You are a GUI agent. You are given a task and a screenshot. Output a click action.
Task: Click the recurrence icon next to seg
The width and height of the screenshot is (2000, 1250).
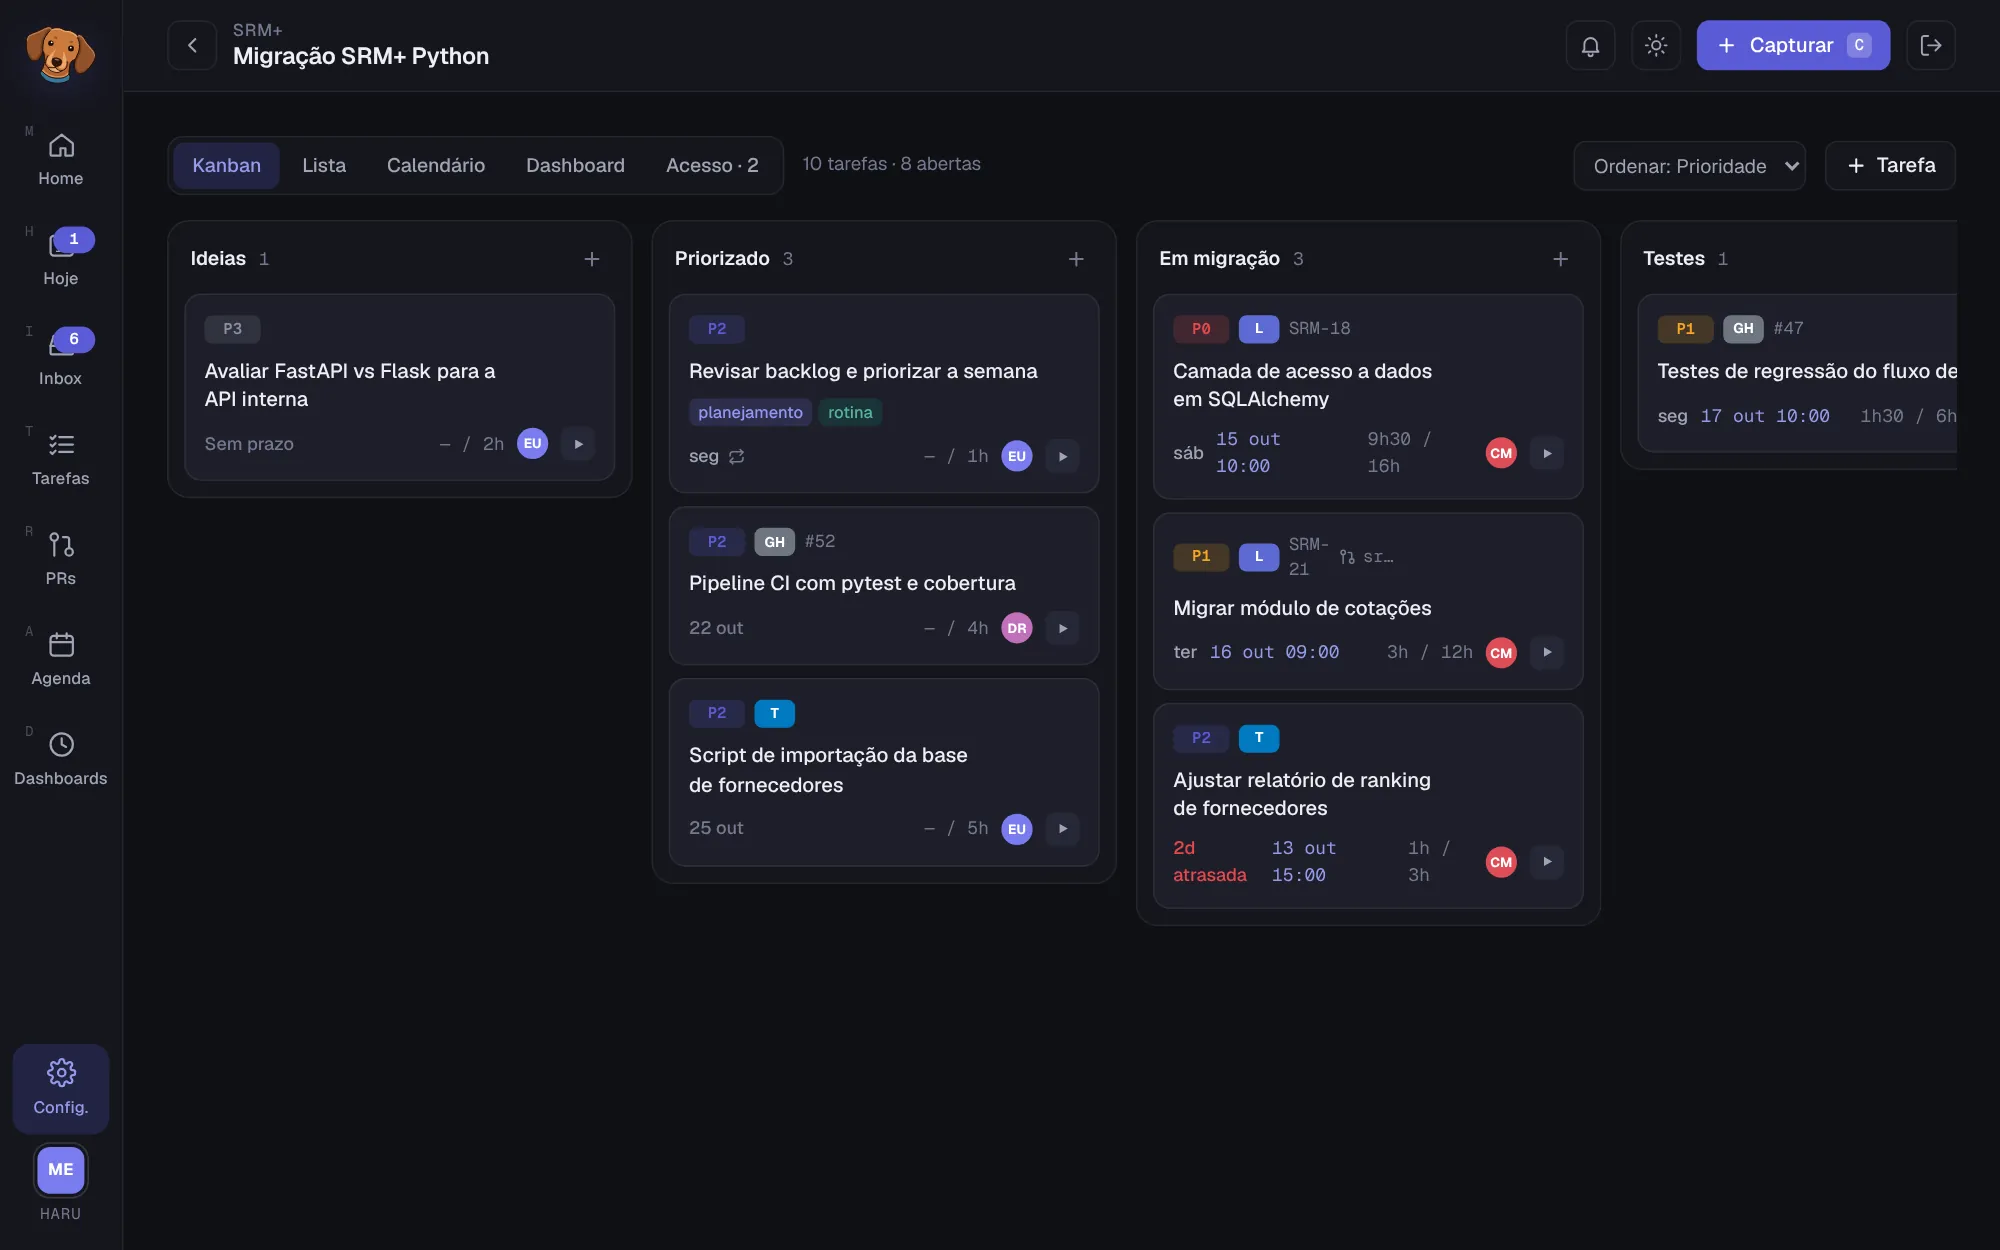point(737,456)
